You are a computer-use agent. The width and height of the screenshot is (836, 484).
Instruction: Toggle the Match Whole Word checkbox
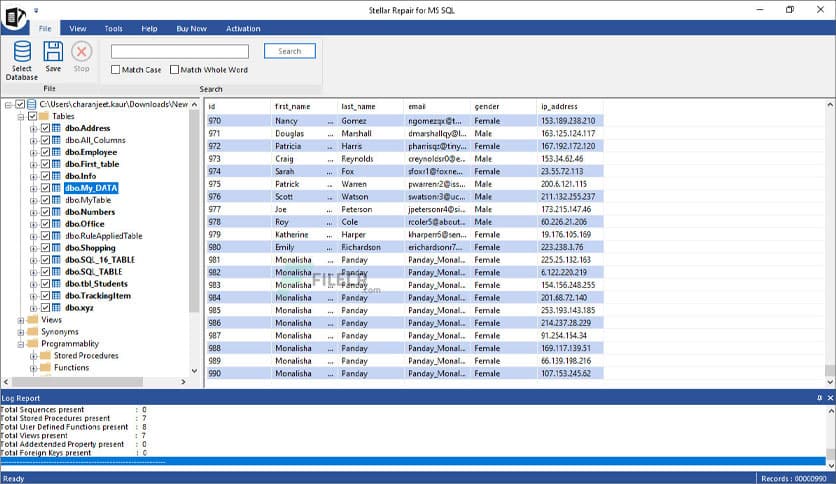tap(174, 69)
